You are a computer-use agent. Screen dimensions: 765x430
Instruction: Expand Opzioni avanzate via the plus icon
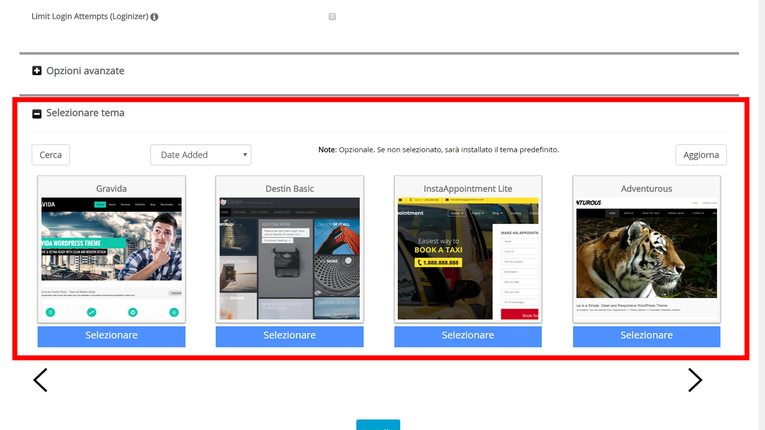point(37,71)
